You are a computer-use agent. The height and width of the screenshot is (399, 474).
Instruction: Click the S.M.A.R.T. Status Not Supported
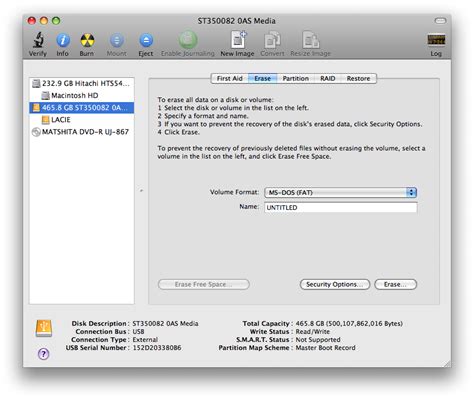[x=318, y=340]
